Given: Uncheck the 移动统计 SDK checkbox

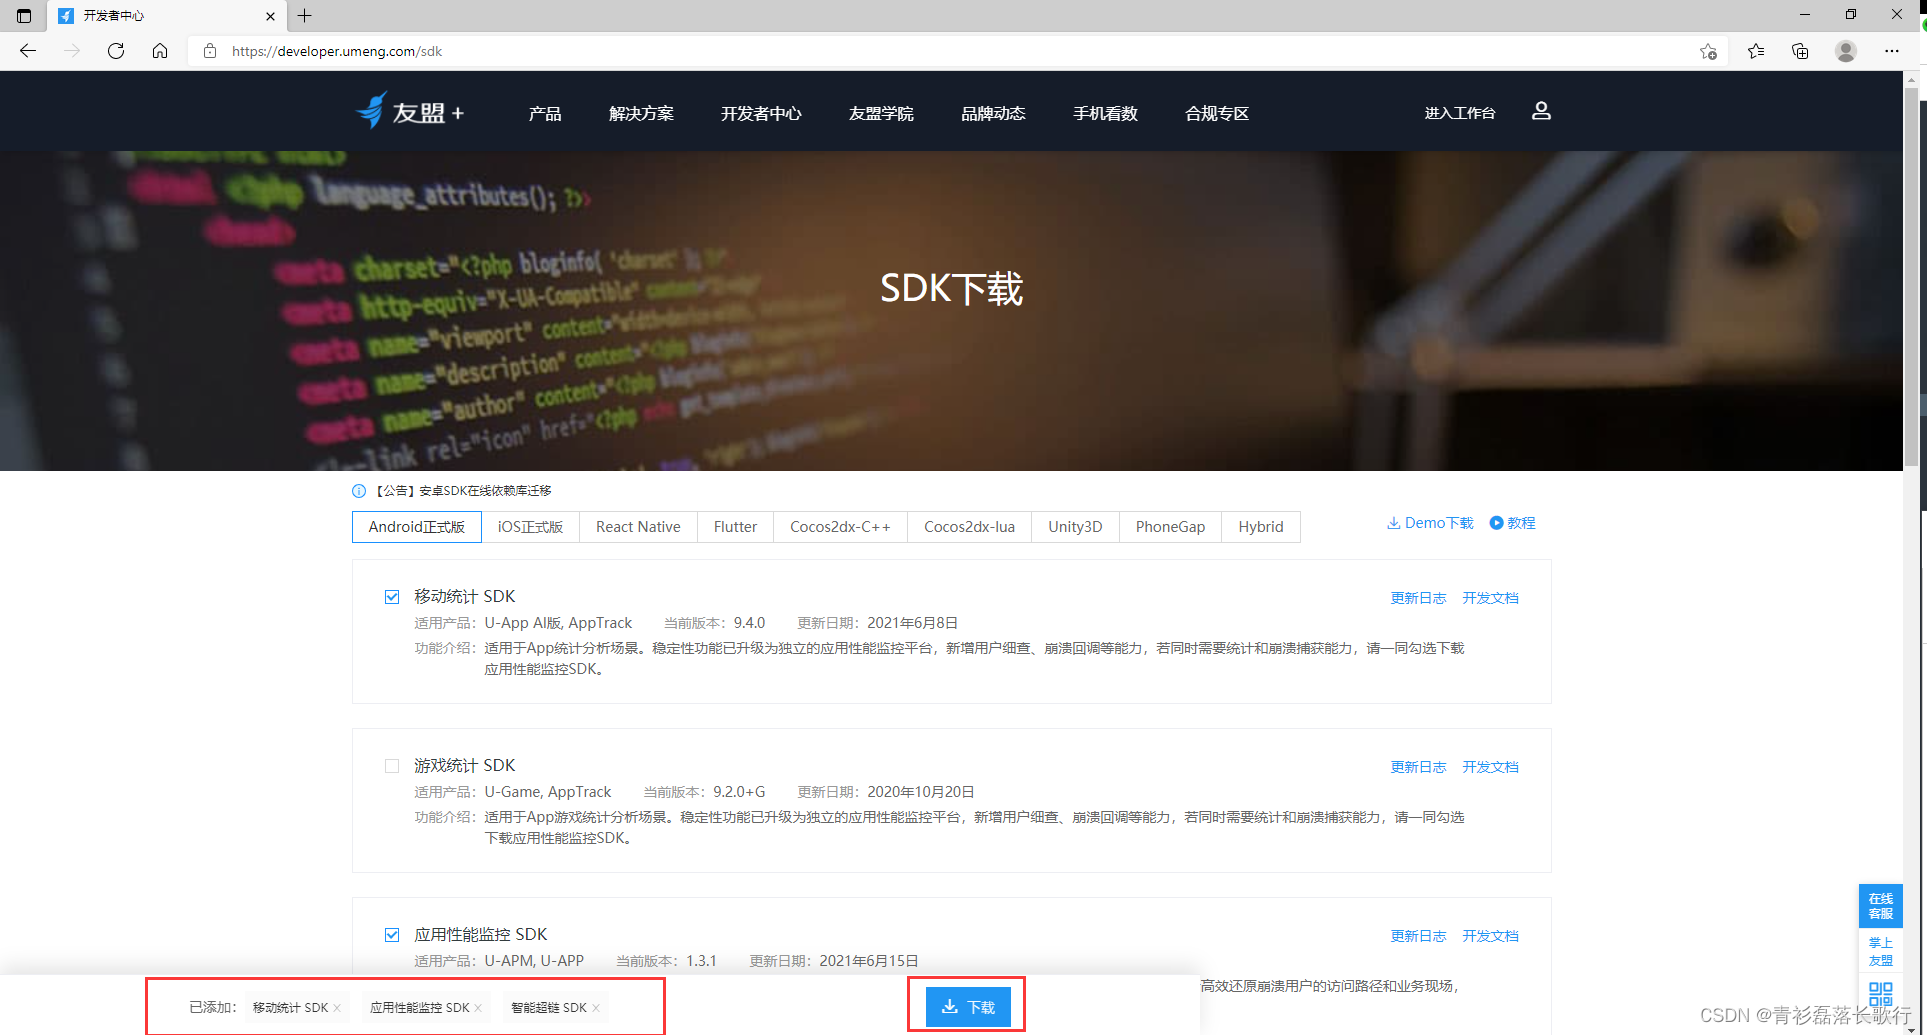Looking at the screenshot, I should pyautogui.click(x=392, y=596).
